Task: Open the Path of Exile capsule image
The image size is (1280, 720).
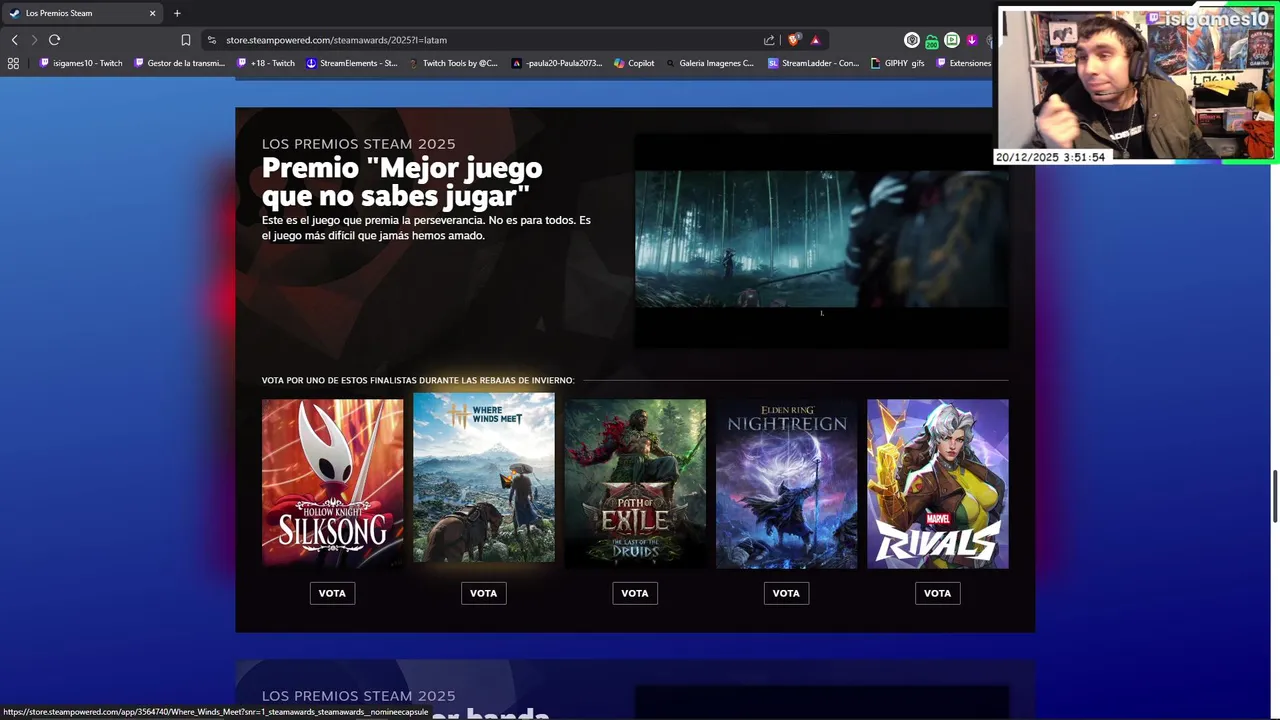Action: coord(635,484)
